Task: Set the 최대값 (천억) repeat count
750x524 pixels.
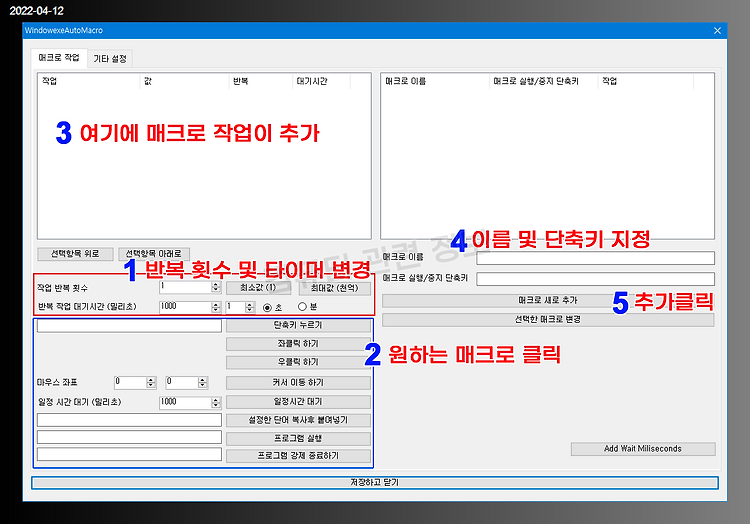Action: tap(334, 287)
